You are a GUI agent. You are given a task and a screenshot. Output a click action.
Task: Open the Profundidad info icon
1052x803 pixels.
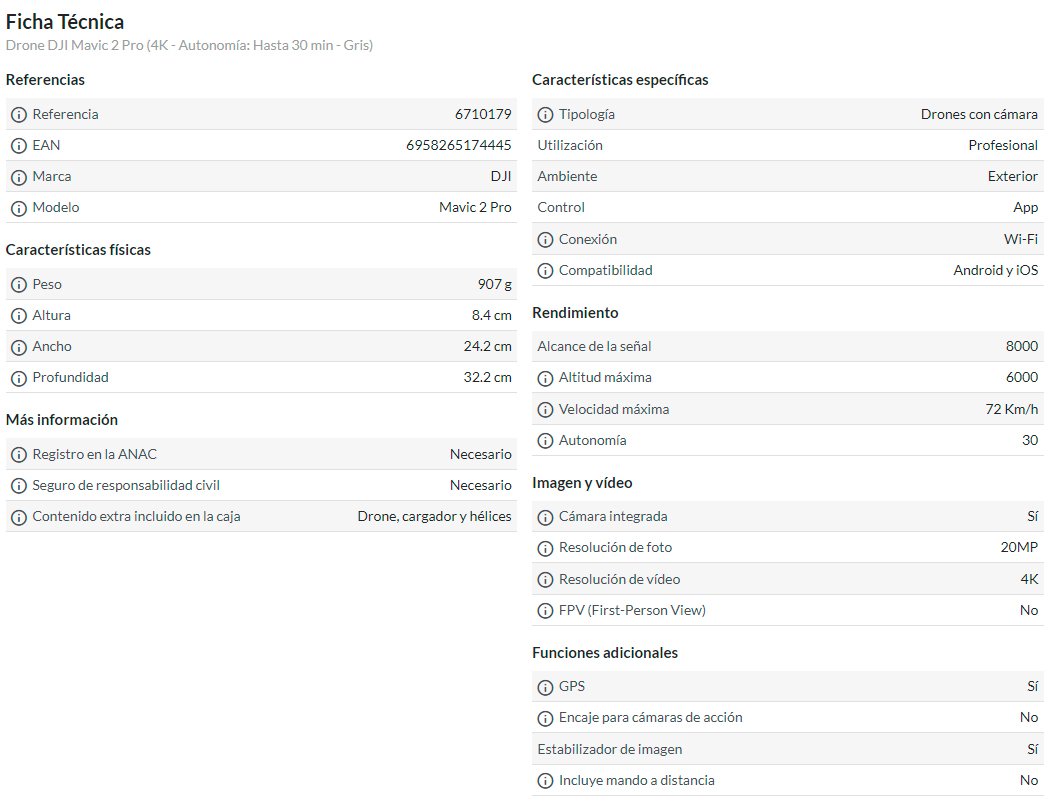tap(19, 378)
